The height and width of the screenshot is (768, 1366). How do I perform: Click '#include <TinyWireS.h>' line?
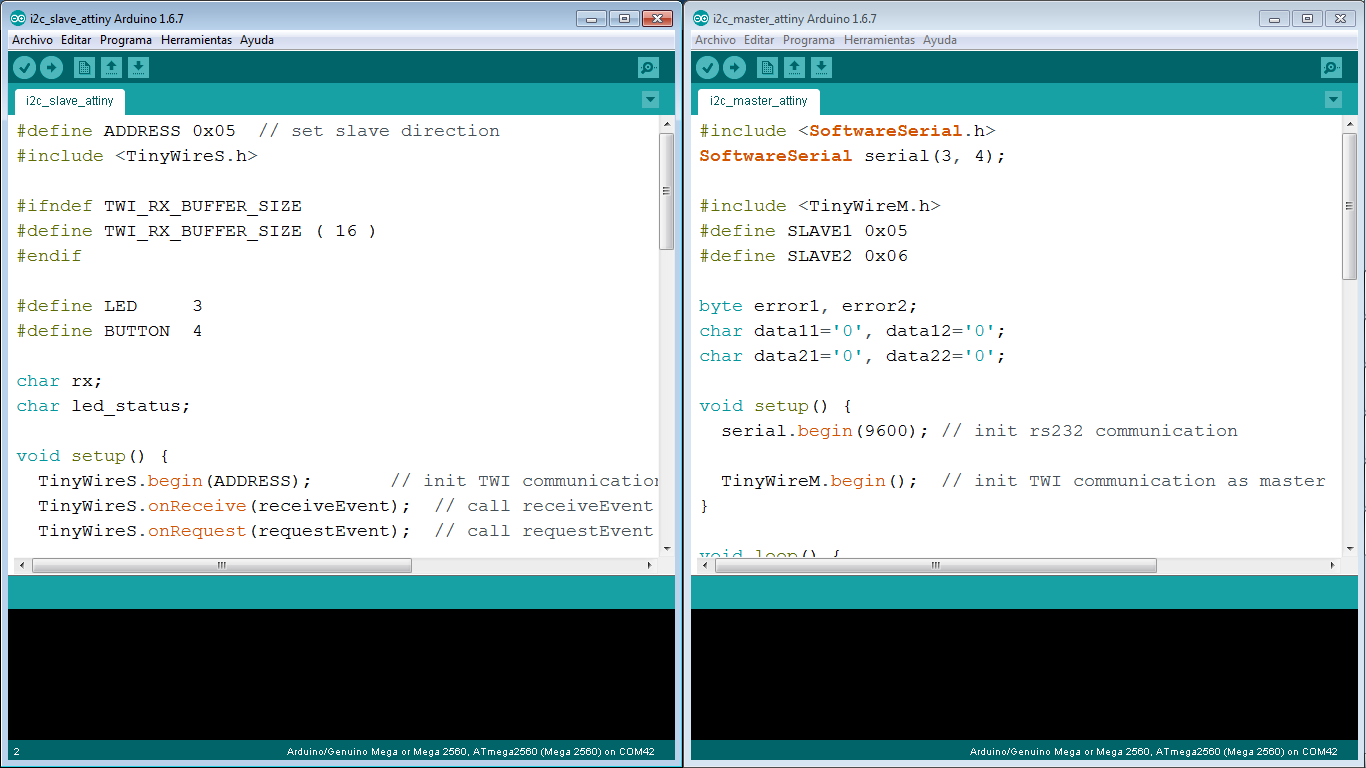[x=137, y=156]
